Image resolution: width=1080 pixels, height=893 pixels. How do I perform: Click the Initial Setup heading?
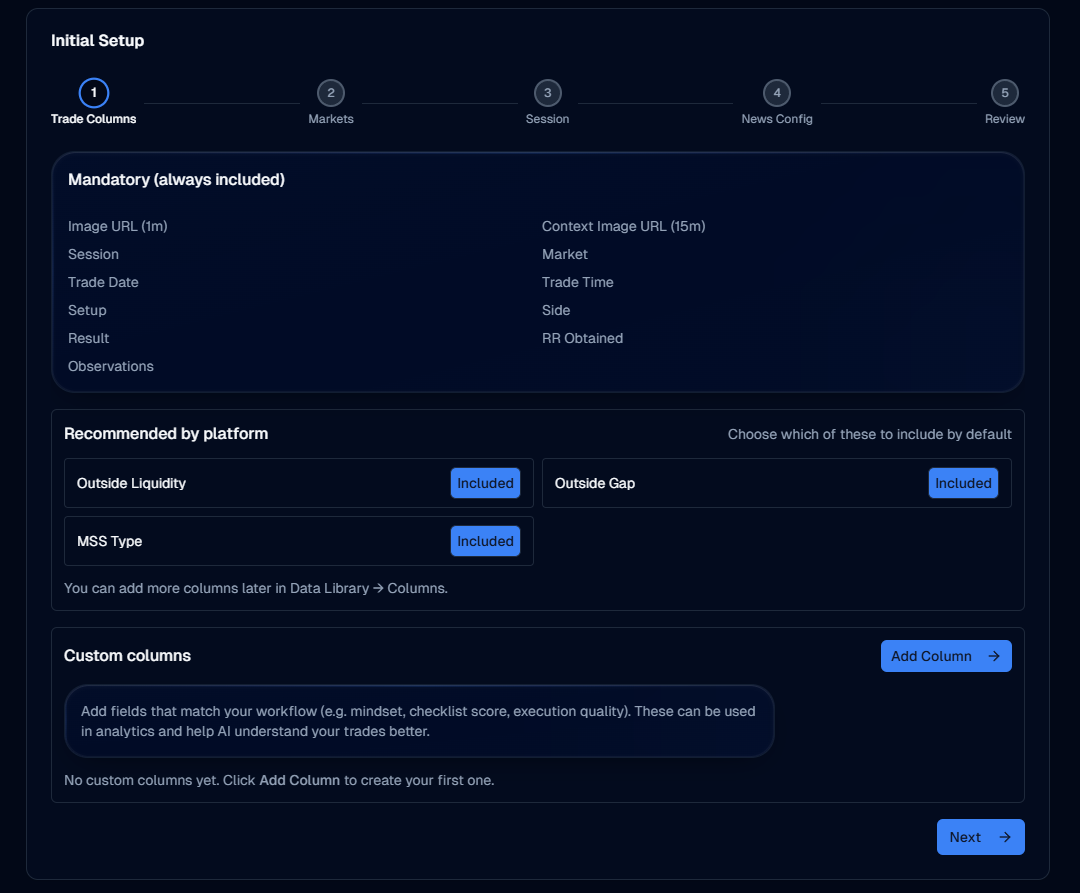coord(98,41)
